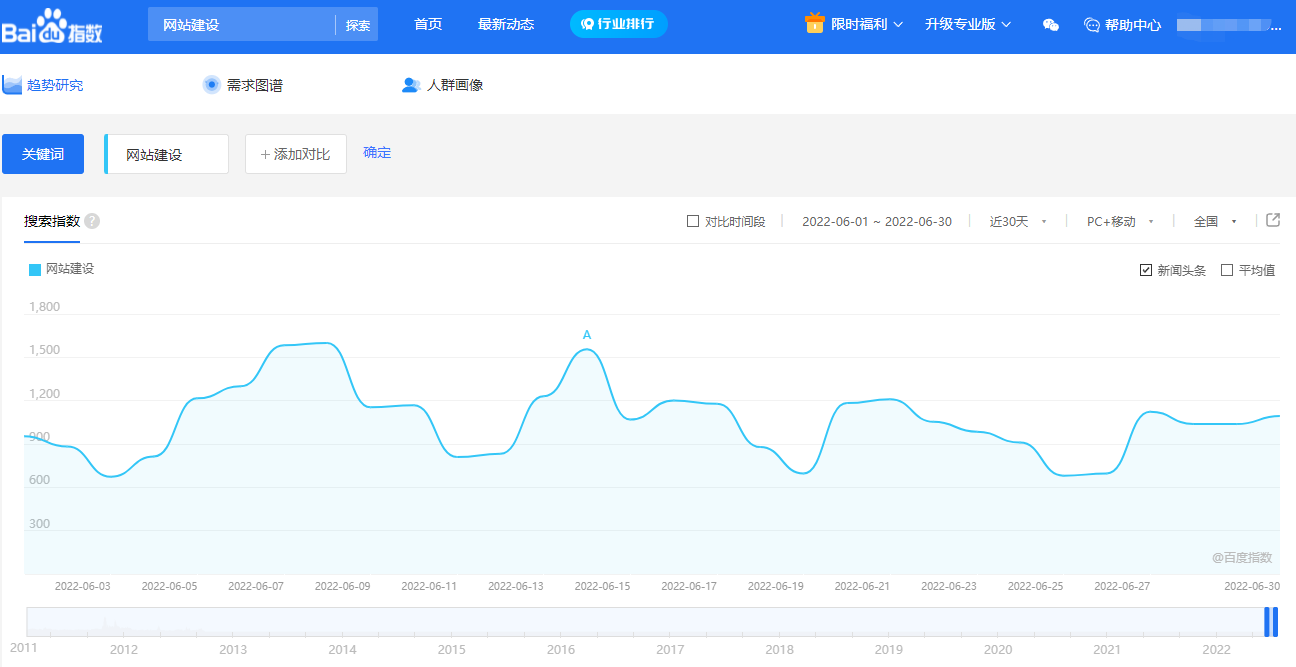
Task: Expand the 全国 region dropdown
Action: (x=1210, y=221)
